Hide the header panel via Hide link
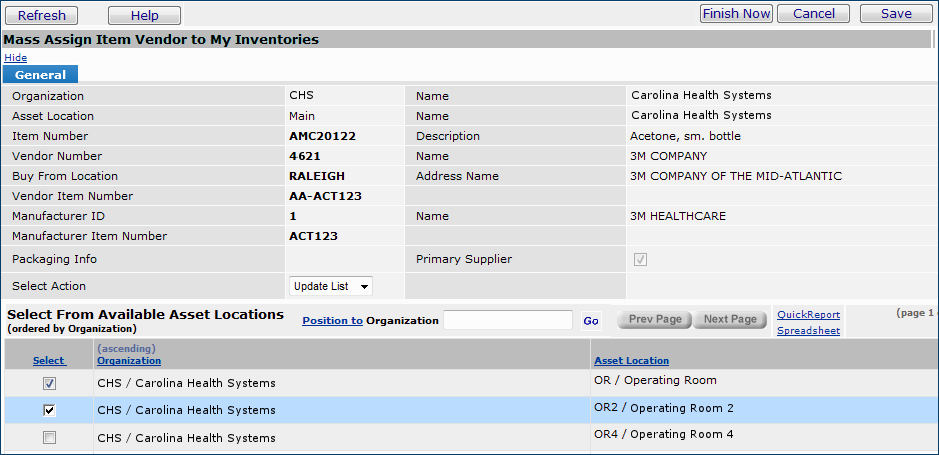Viewport: 939px width, 455px height. (x=15, y=58)
